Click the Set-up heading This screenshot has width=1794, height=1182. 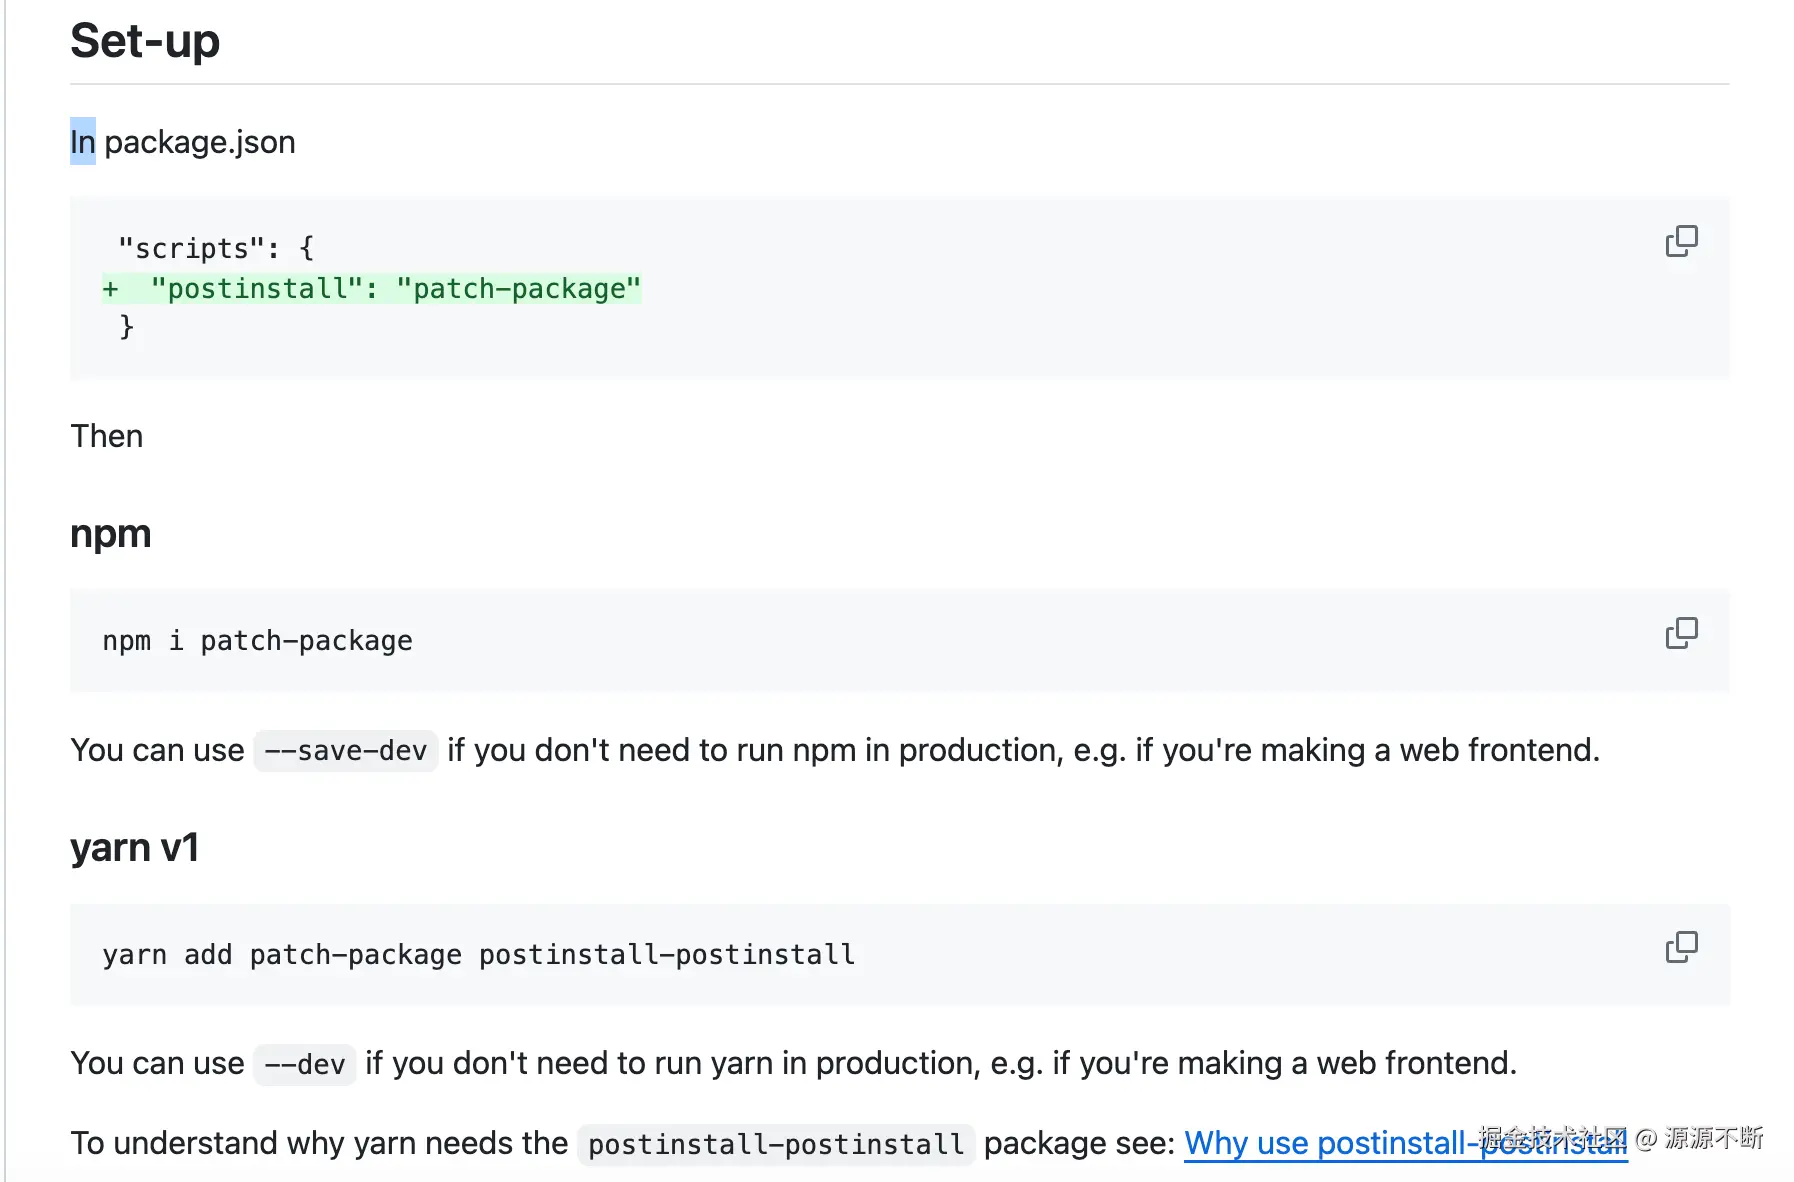click(145, 42)
